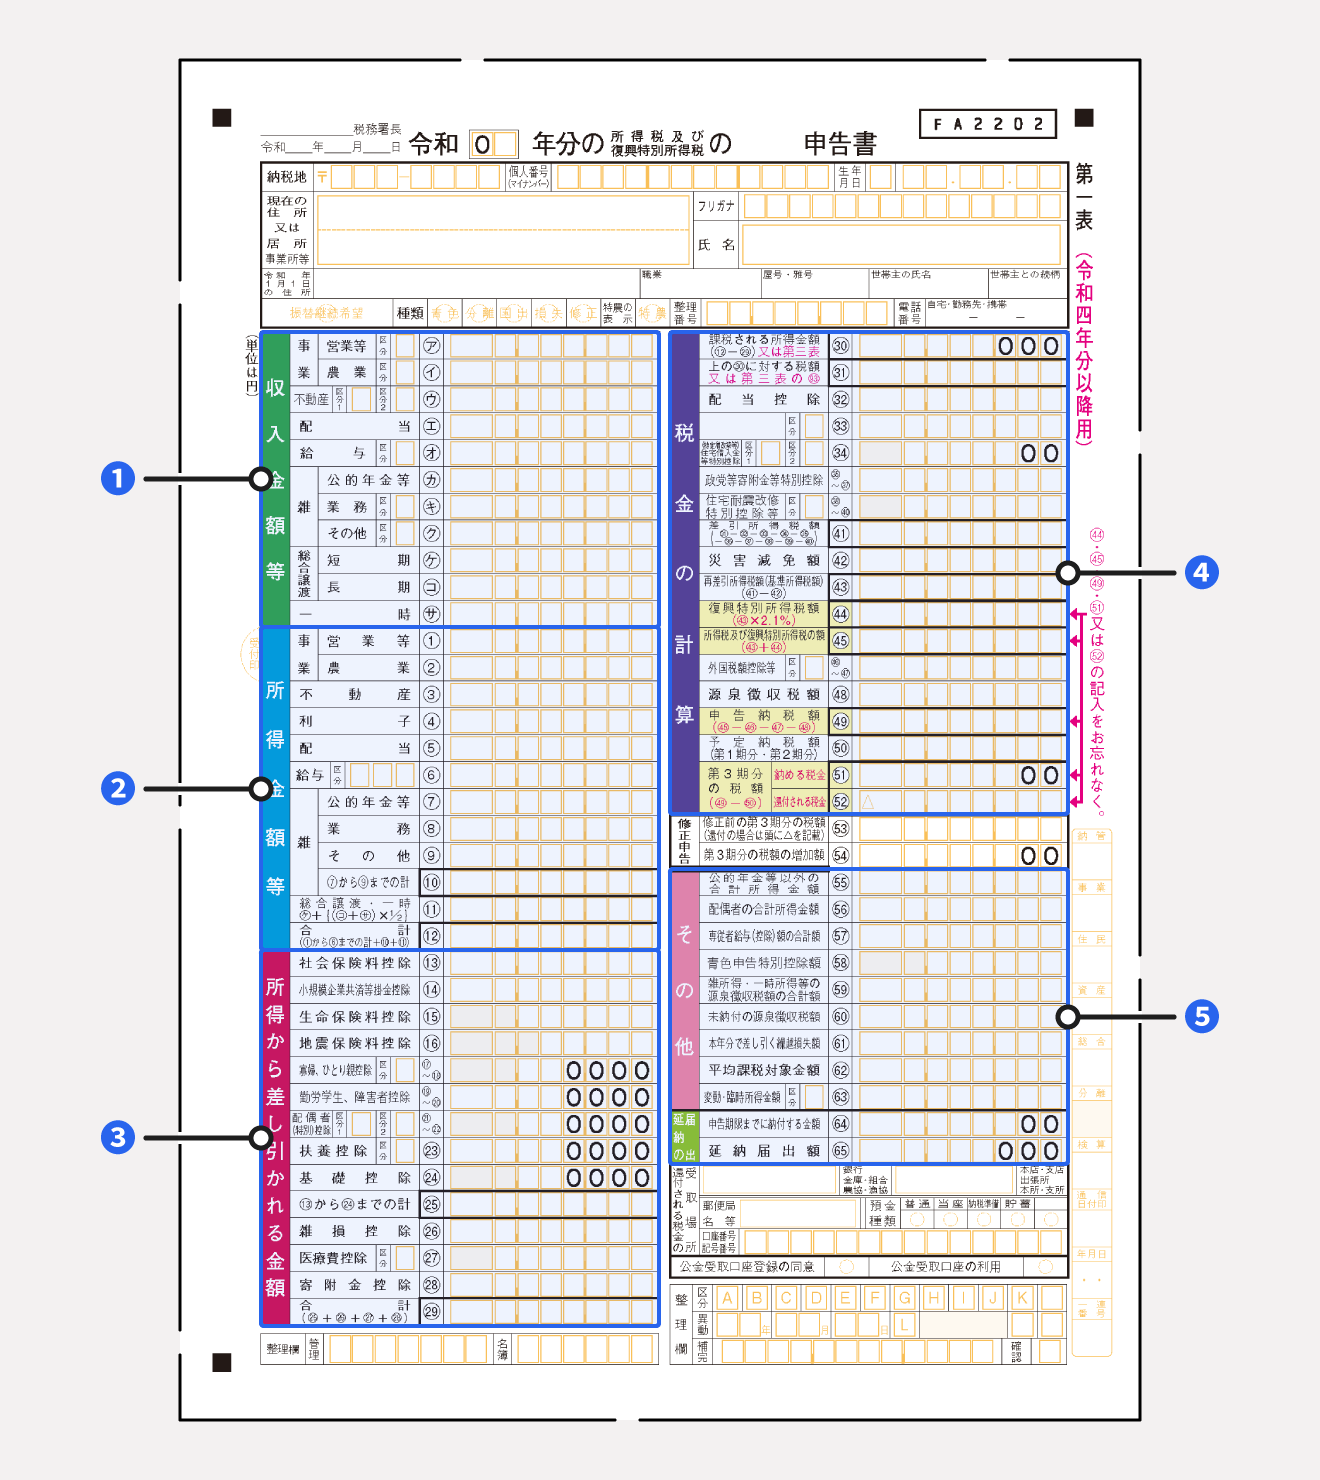1320x1480 pixels.
Task: Click the 口座番号 記号番号 boxes
Action: [x=901, y=1242]
